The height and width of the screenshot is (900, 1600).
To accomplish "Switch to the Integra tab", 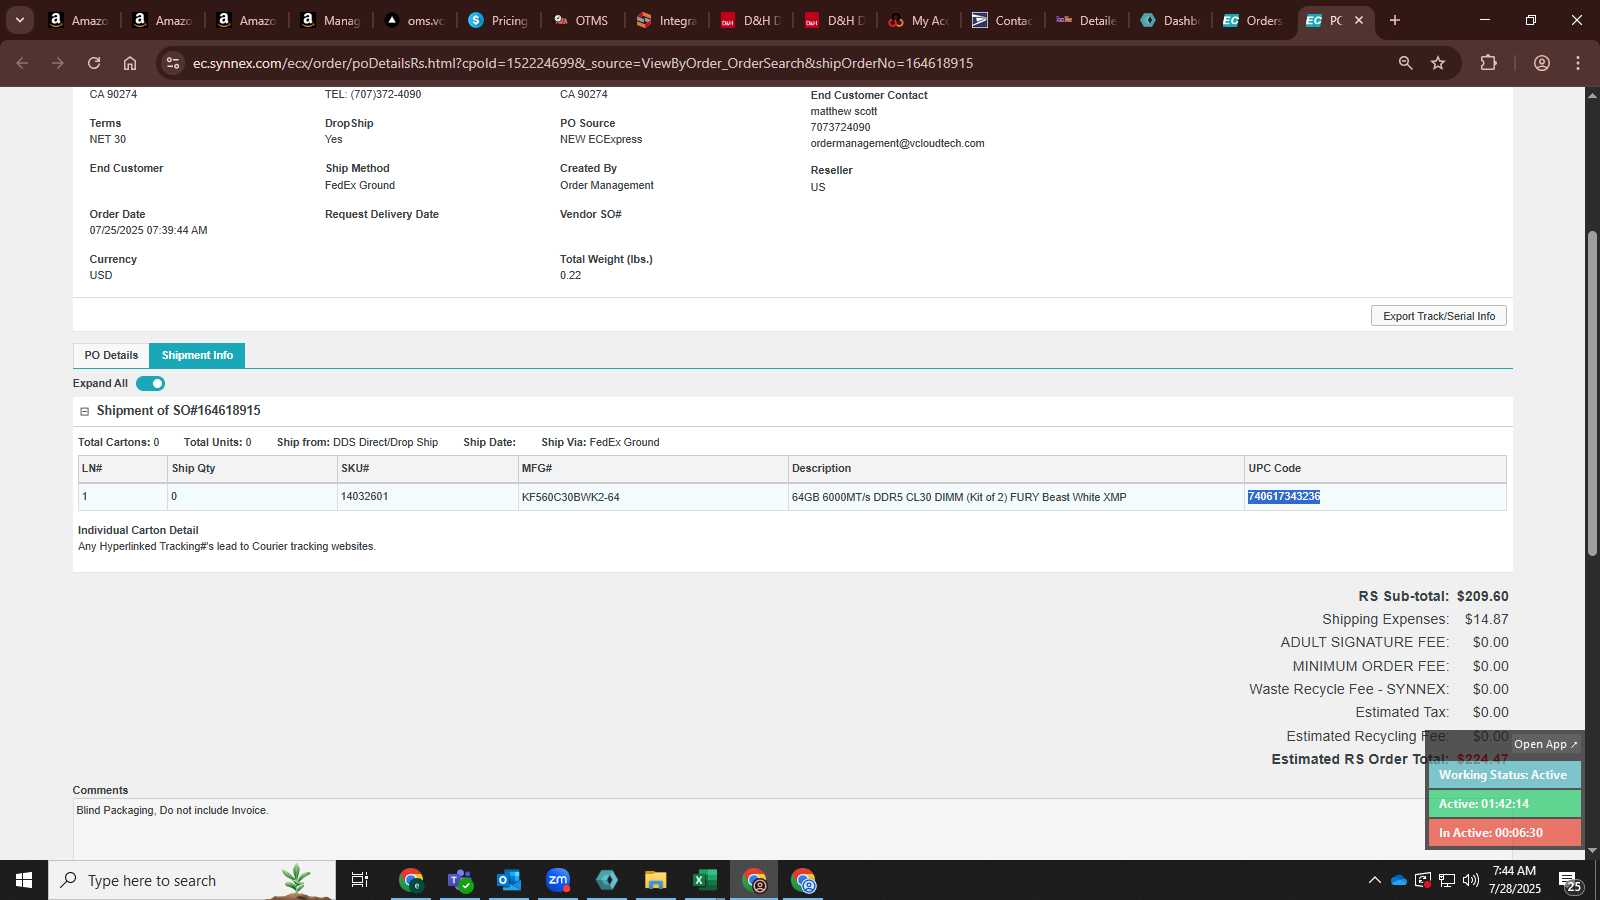I will (x=666, y=20).
